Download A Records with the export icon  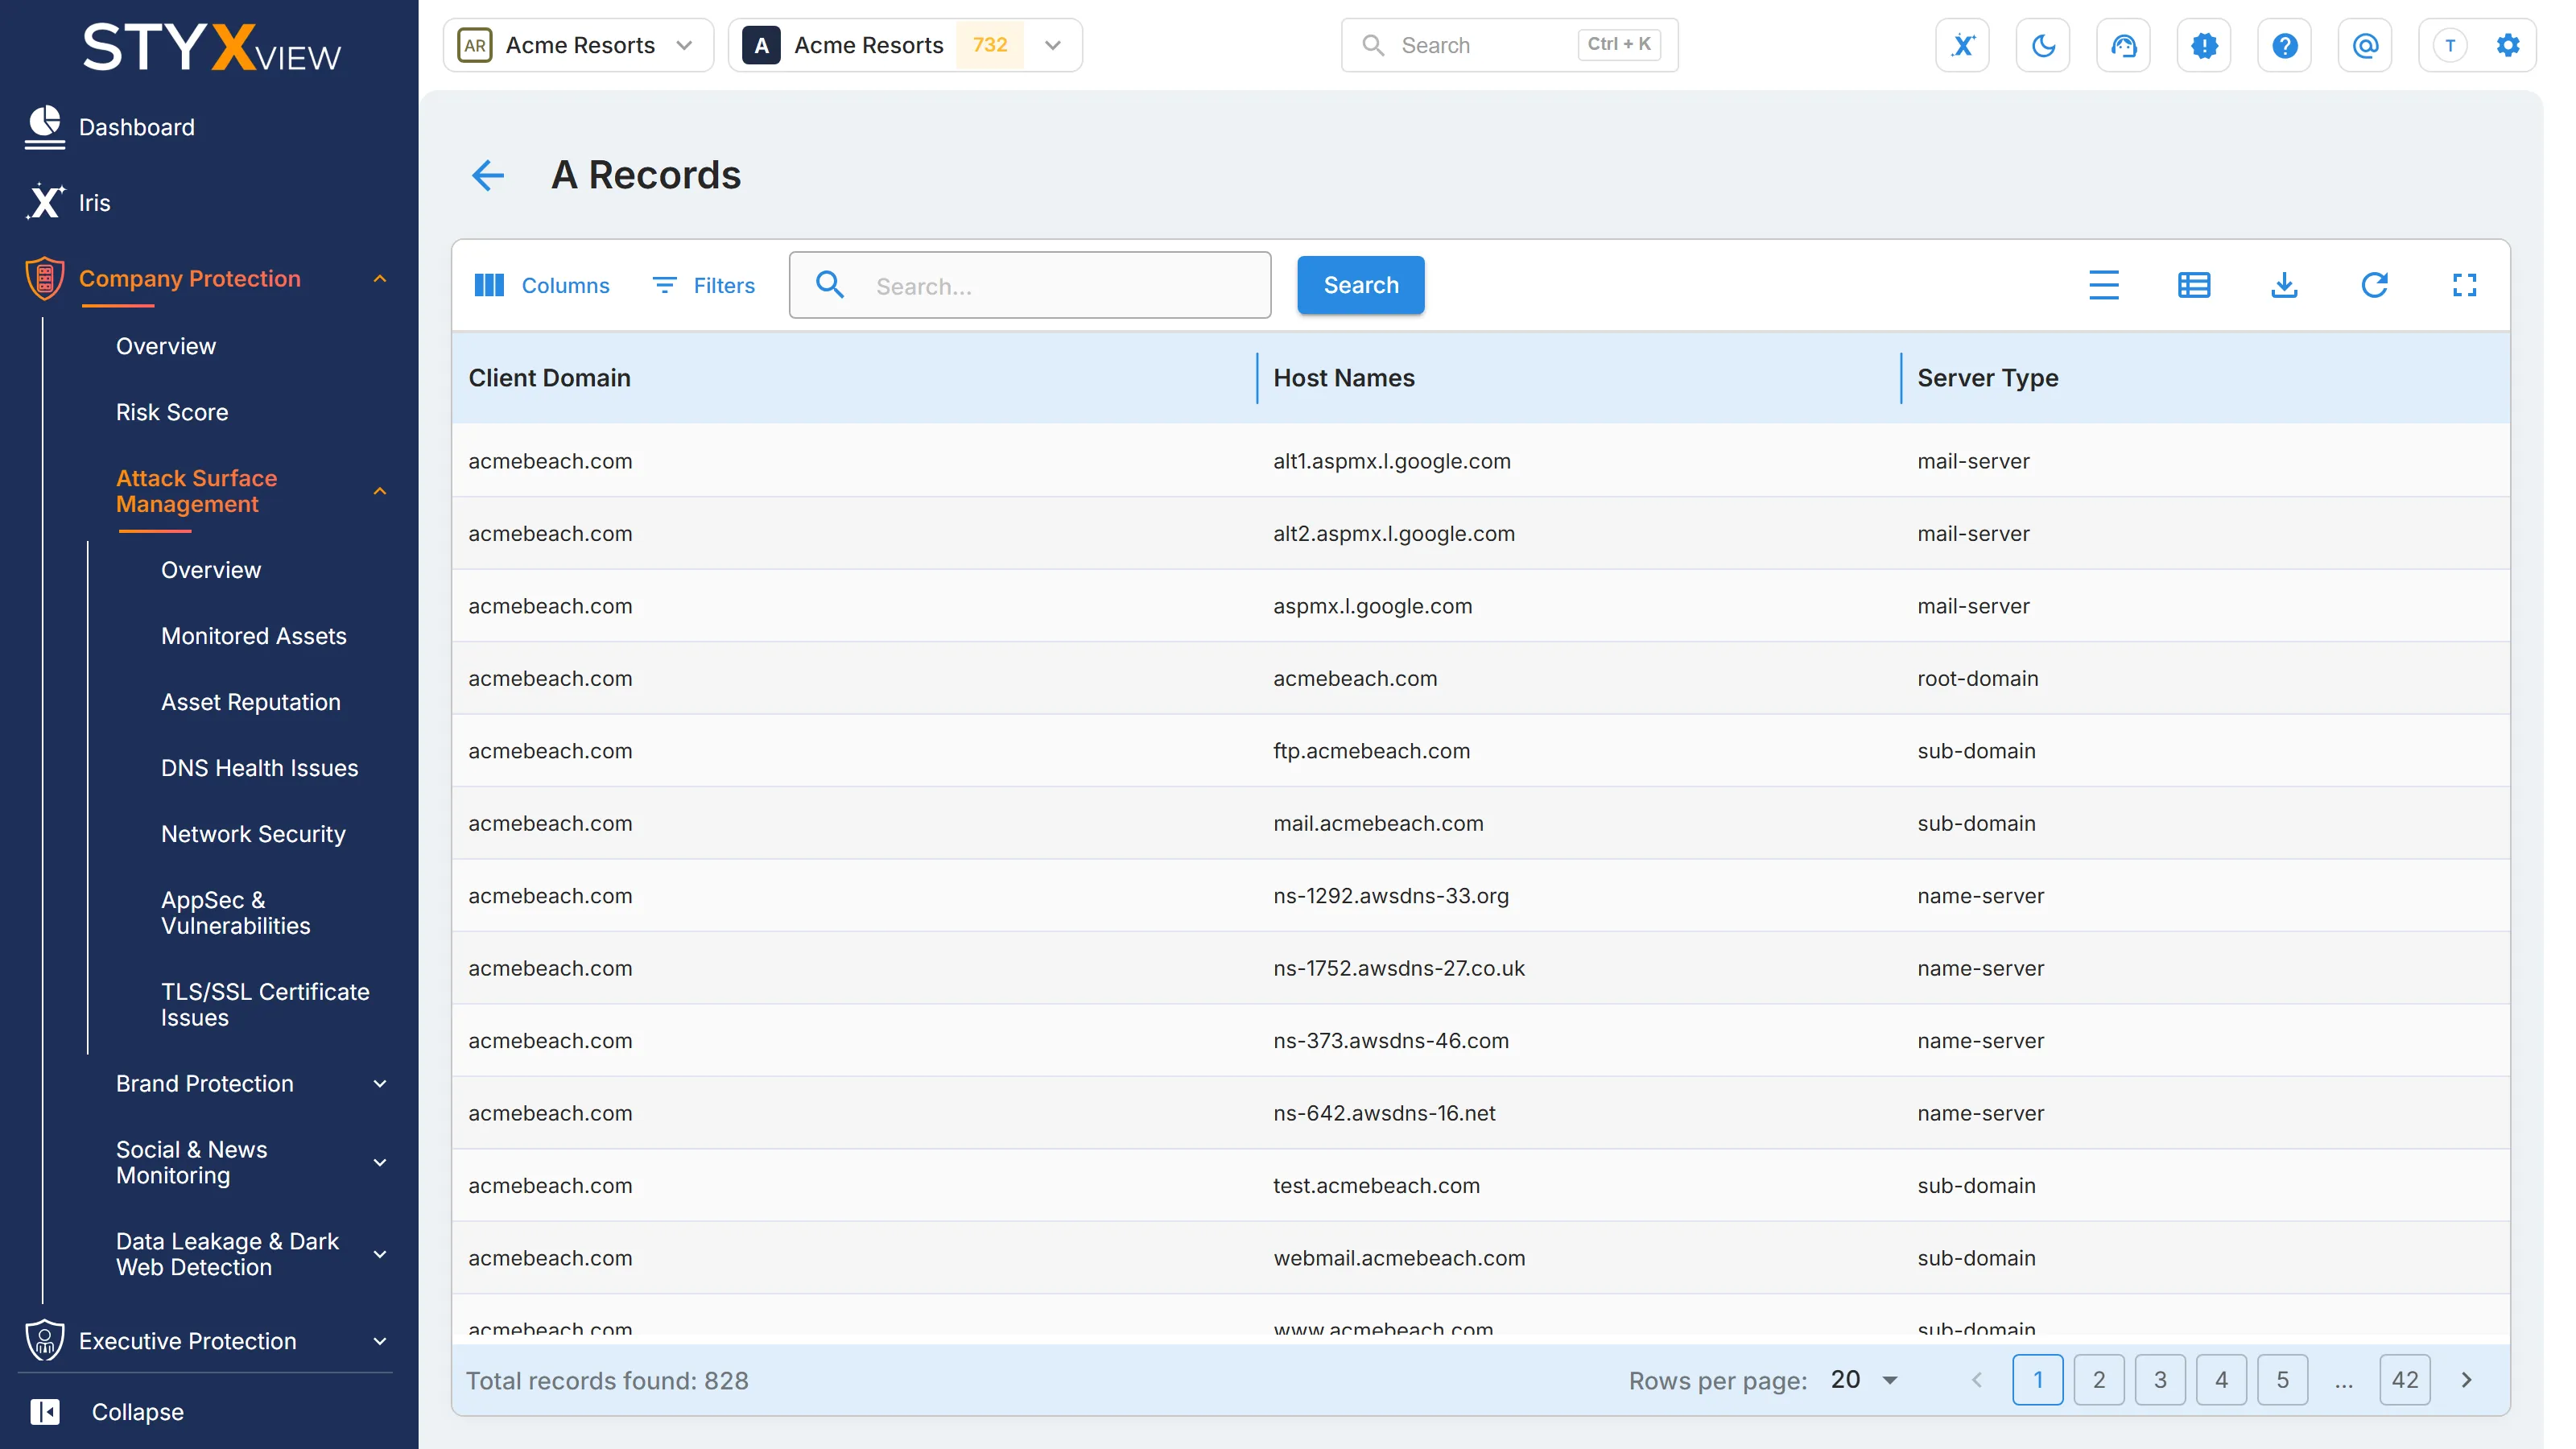[2284, 285]
